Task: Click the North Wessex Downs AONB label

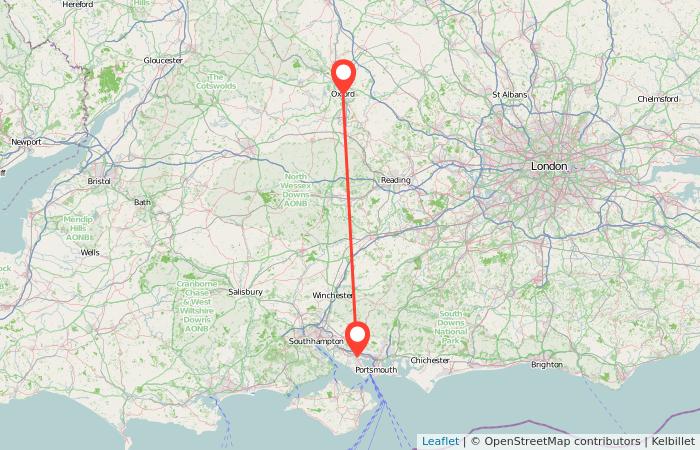Action: click(296, 190)
